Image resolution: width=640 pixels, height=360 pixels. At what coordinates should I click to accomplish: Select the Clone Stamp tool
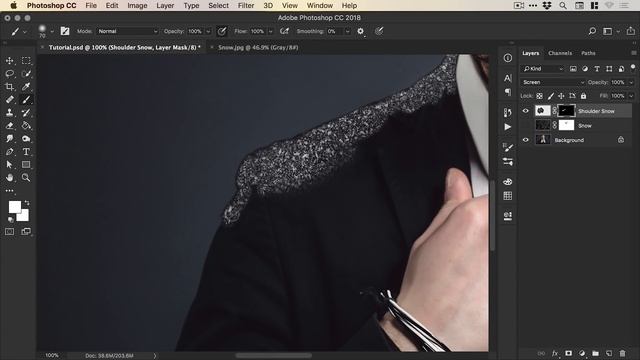[9, 113]
